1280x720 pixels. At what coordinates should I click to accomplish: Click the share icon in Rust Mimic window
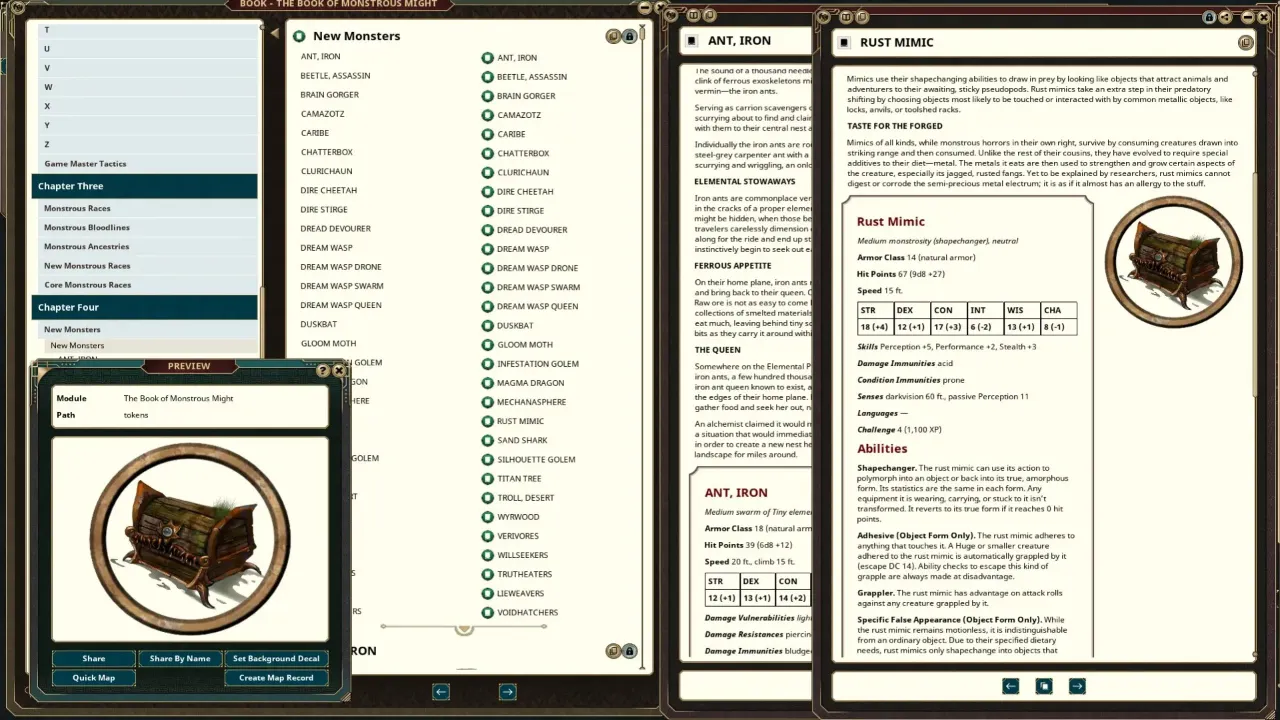(x=1226, y=17)
